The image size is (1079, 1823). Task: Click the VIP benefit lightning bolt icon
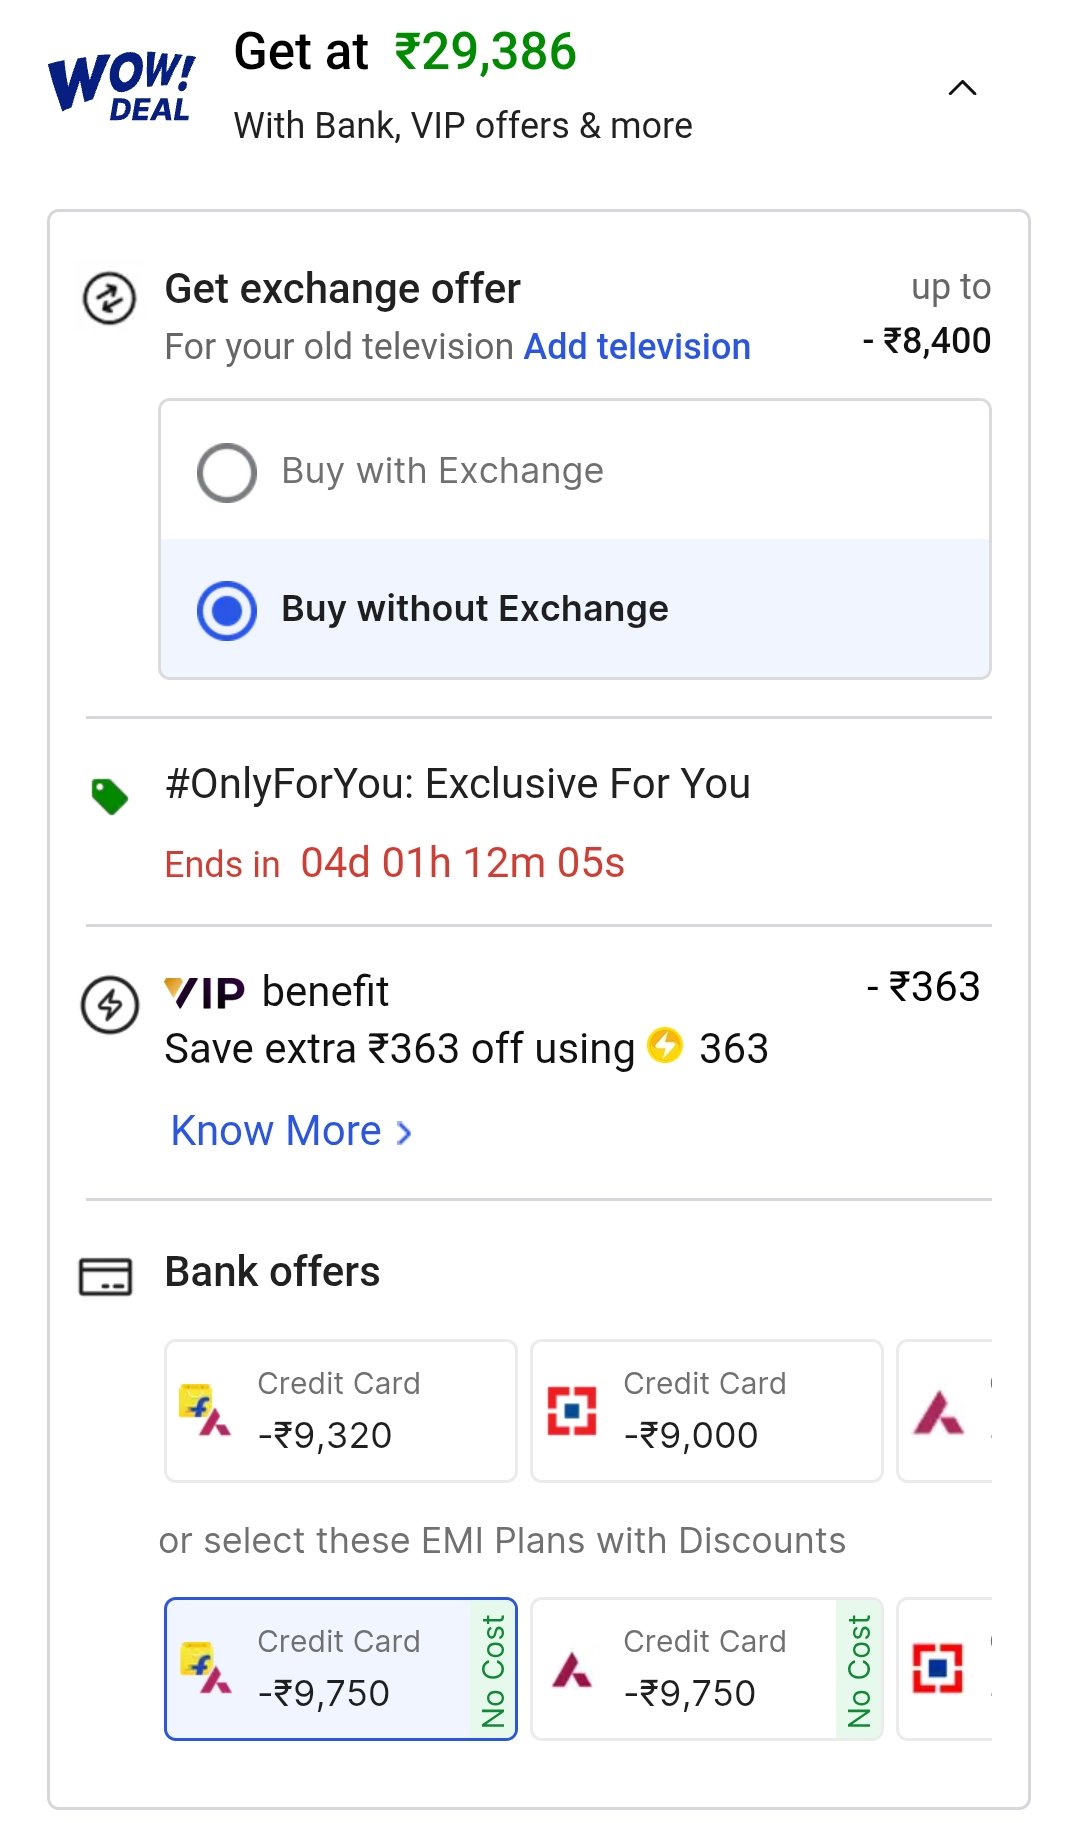pyautogui.click(x=109, y=1004)
